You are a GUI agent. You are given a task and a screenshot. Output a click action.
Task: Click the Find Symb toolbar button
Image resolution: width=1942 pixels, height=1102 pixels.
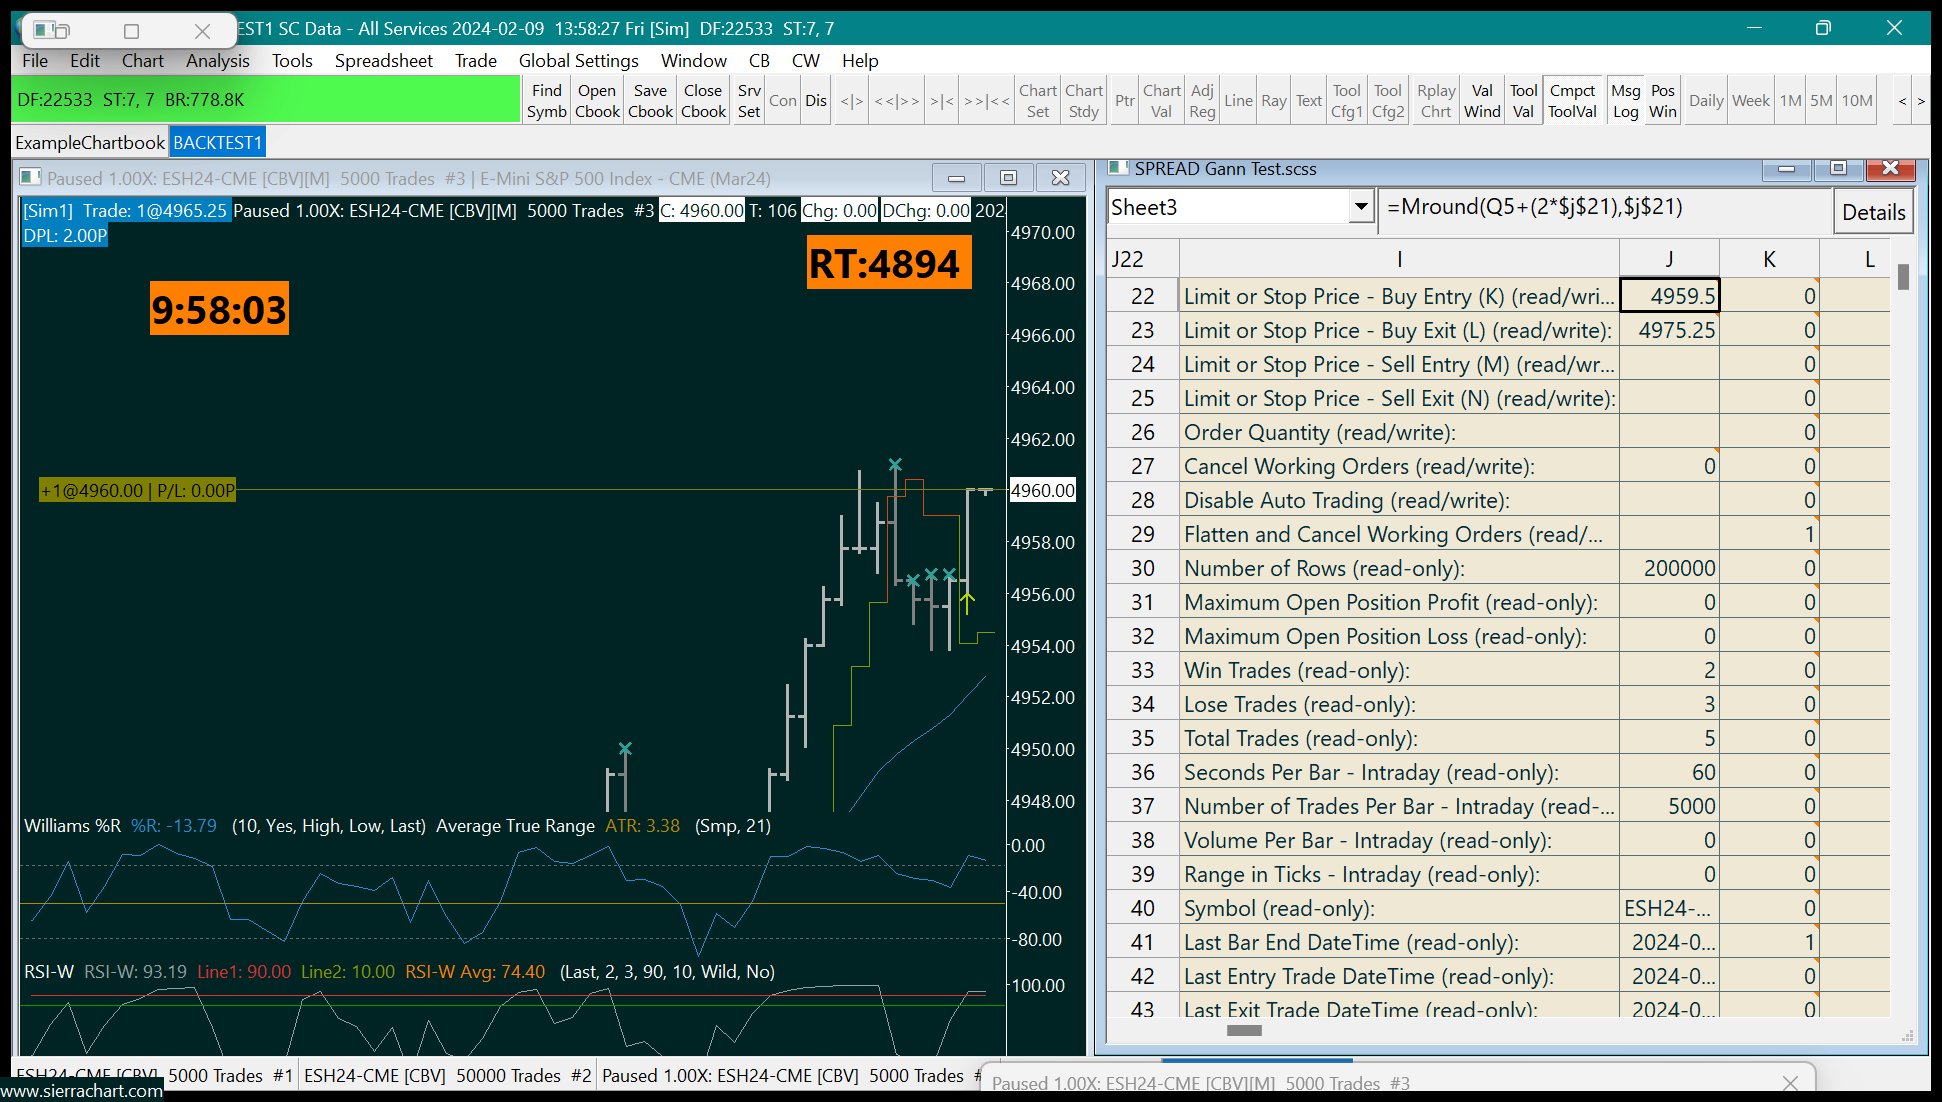(547, 101)
